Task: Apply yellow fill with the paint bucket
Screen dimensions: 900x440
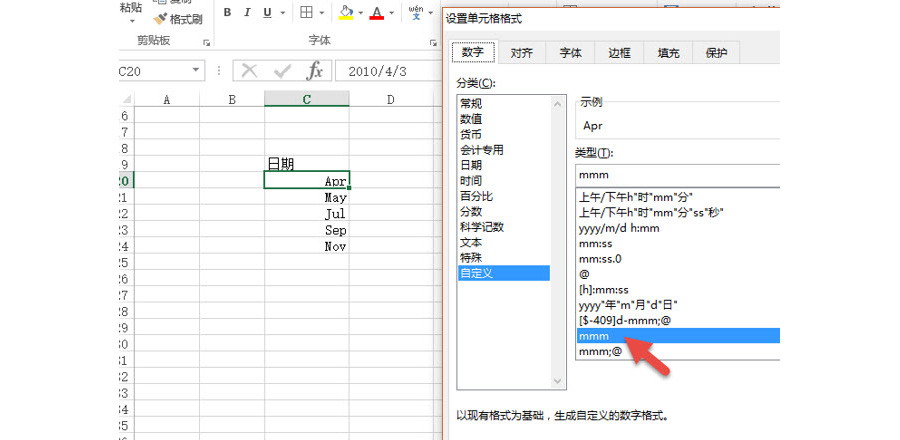Action: pos(346,12)
